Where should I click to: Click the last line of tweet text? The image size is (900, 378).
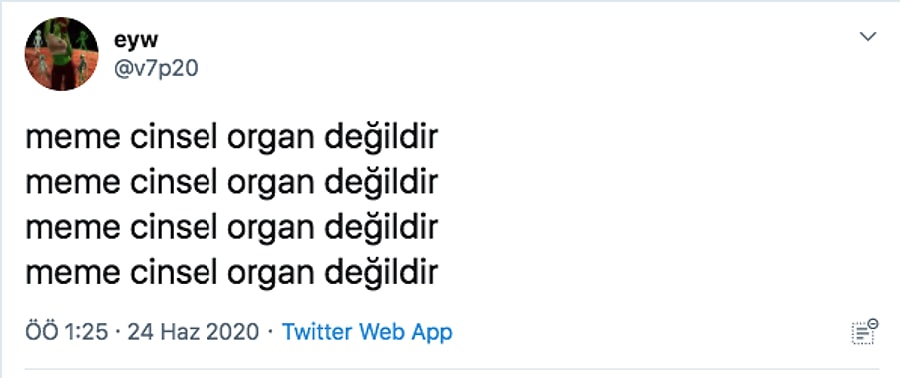point(232,273)
